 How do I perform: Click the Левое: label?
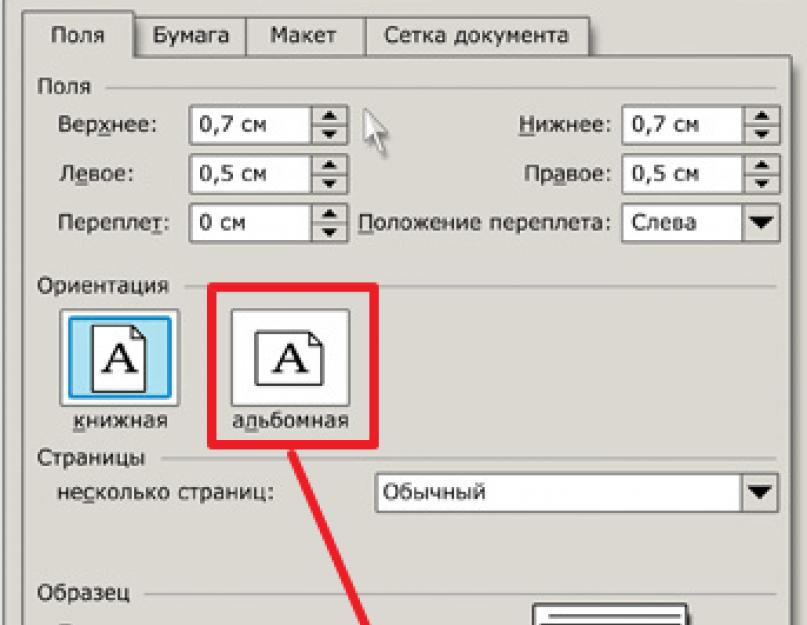pyautogui.click(x=96, y=173)
